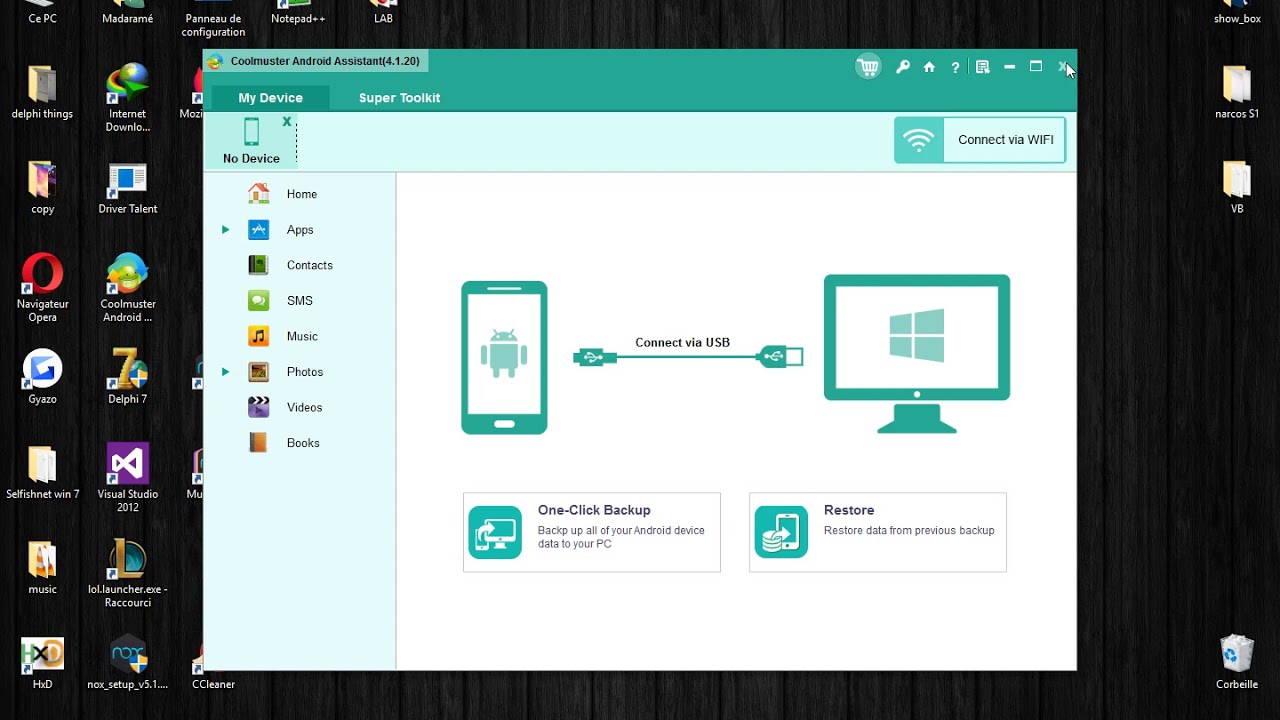This screenshot has width=1280, height=720.
Task: Open Gyazo desktop icon
Action: [42, 378]
